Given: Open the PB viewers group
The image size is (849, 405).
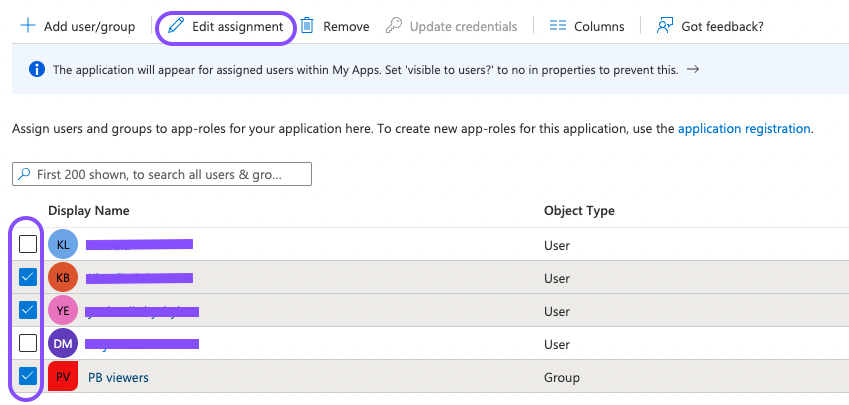Looking at the screenshot, I should pos(118,377).
